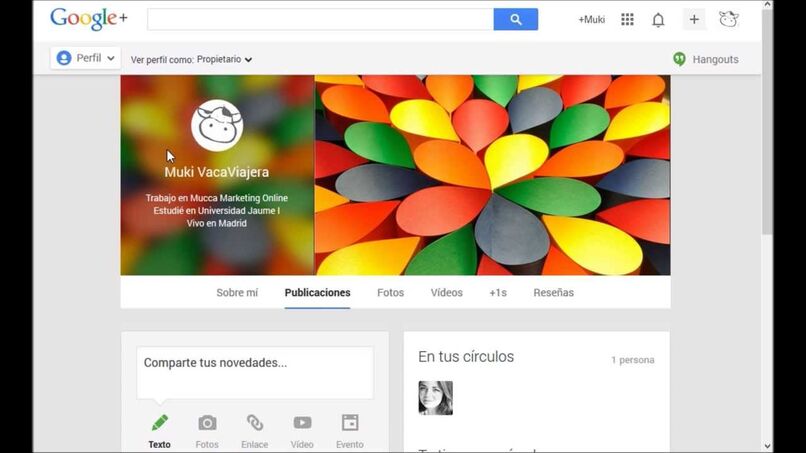The height and width of the screenshot is (453, 806).
Task: Click the Muki cow profile picture
Action: (216, 125)
